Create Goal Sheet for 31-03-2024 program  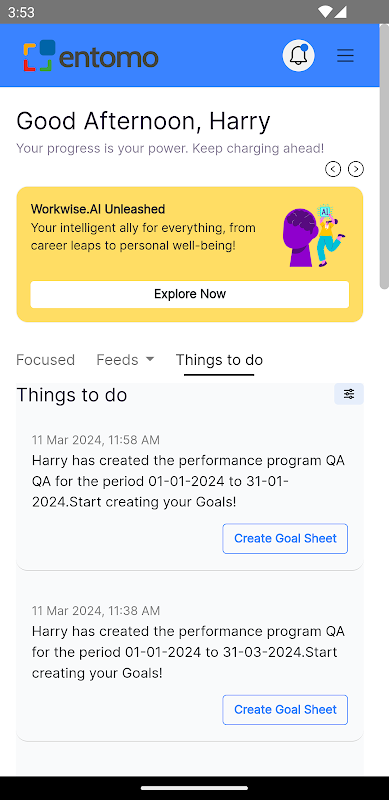click(x=285, y=710)
